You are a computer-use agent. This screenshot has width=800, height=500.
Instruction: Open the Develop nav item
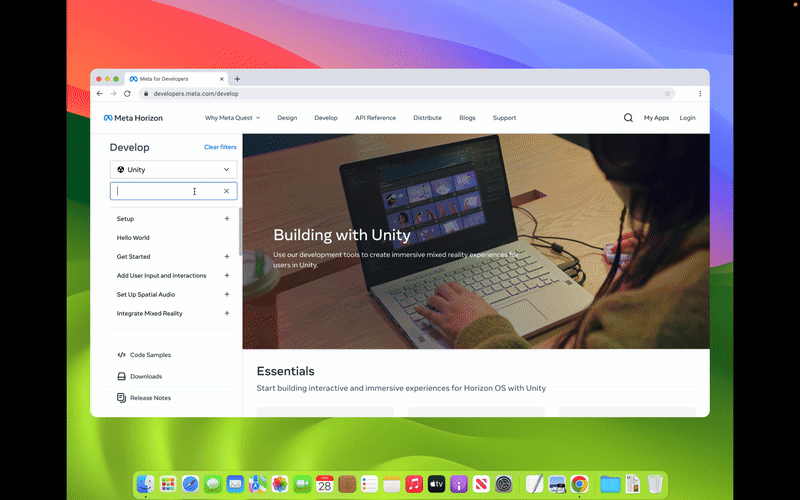coord(326,118)
